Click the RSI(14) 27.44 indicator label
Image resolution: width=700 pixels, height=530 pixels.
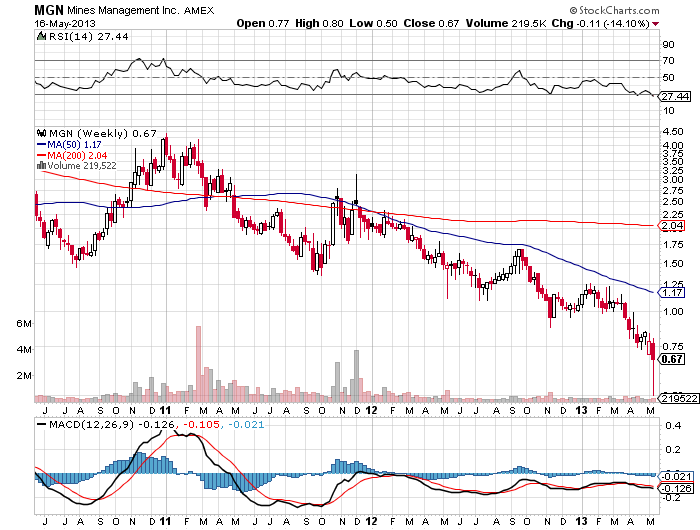pos(88,37)
